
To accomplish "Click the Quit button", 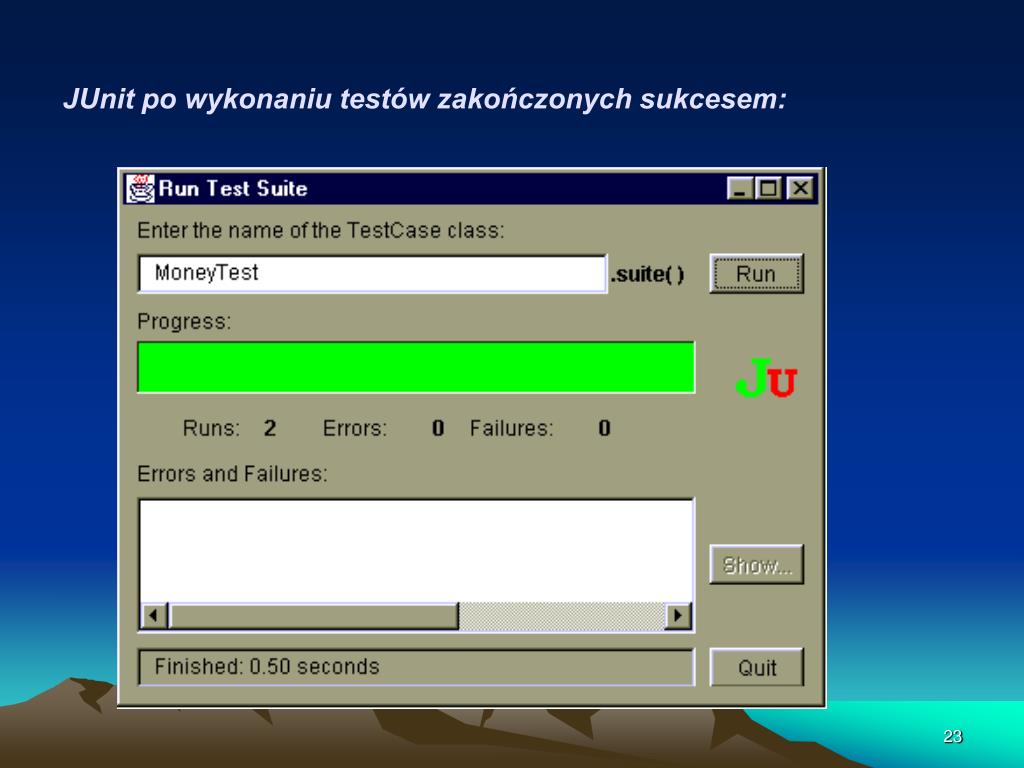I will point(756,667).
